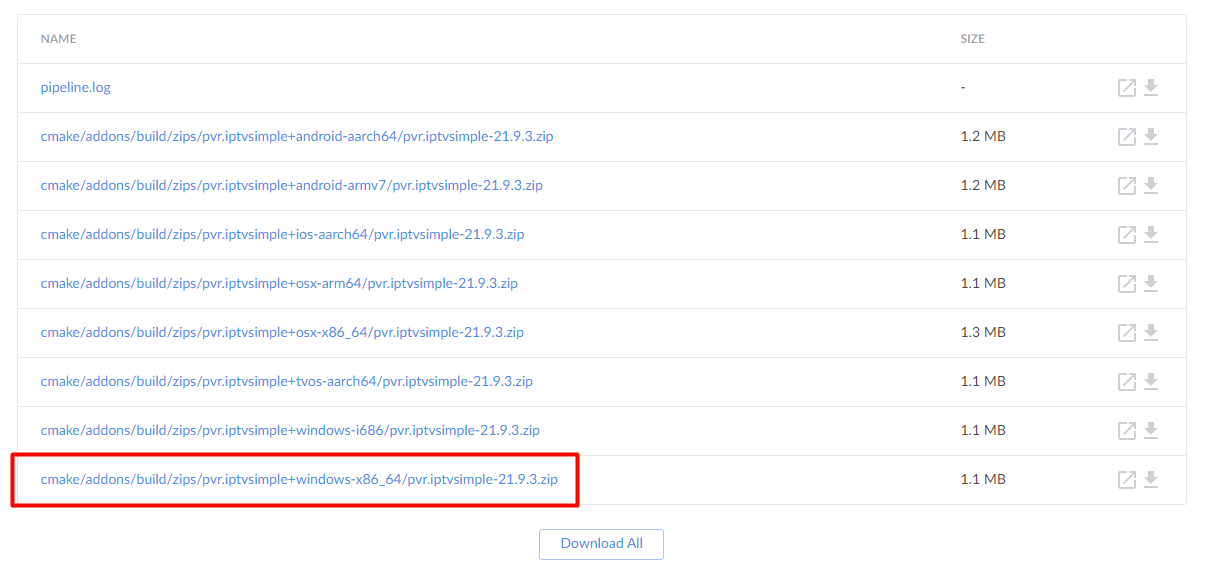Click the SIZE column header
1224x574 pixels.
click(972, 39)
